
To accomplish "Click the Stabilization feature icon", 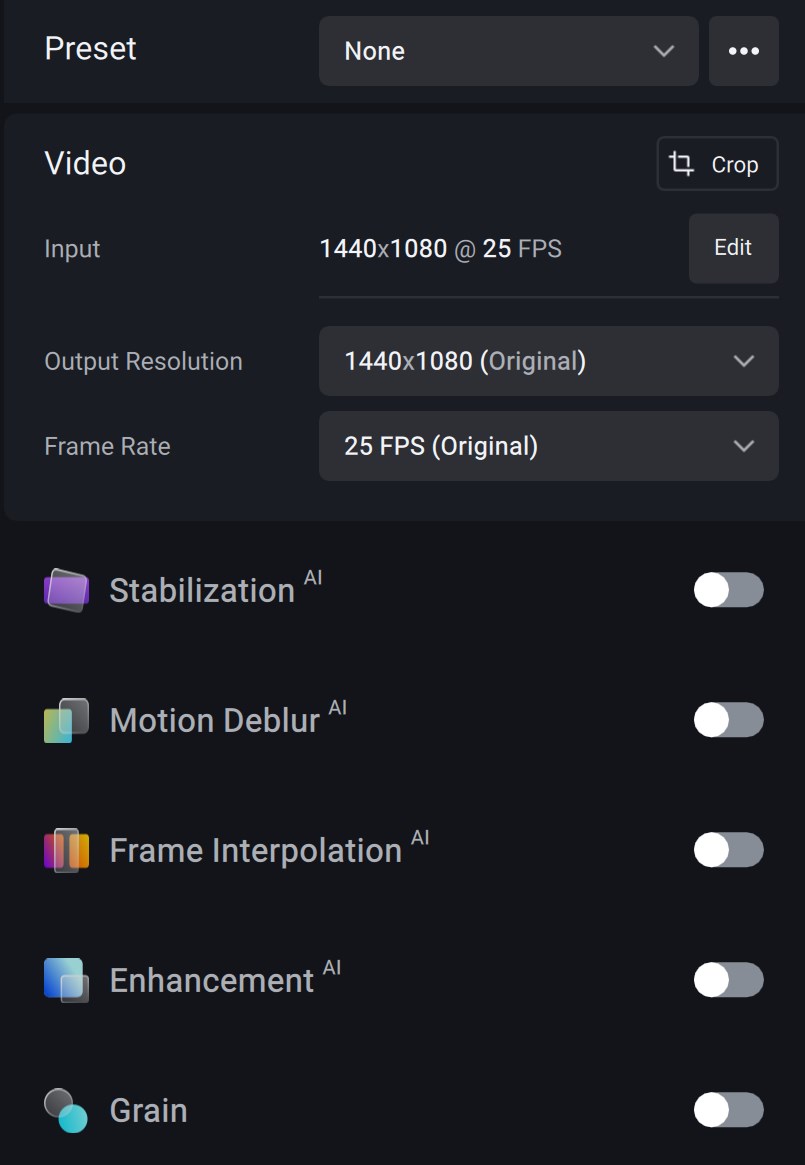I will click(66, 590).
